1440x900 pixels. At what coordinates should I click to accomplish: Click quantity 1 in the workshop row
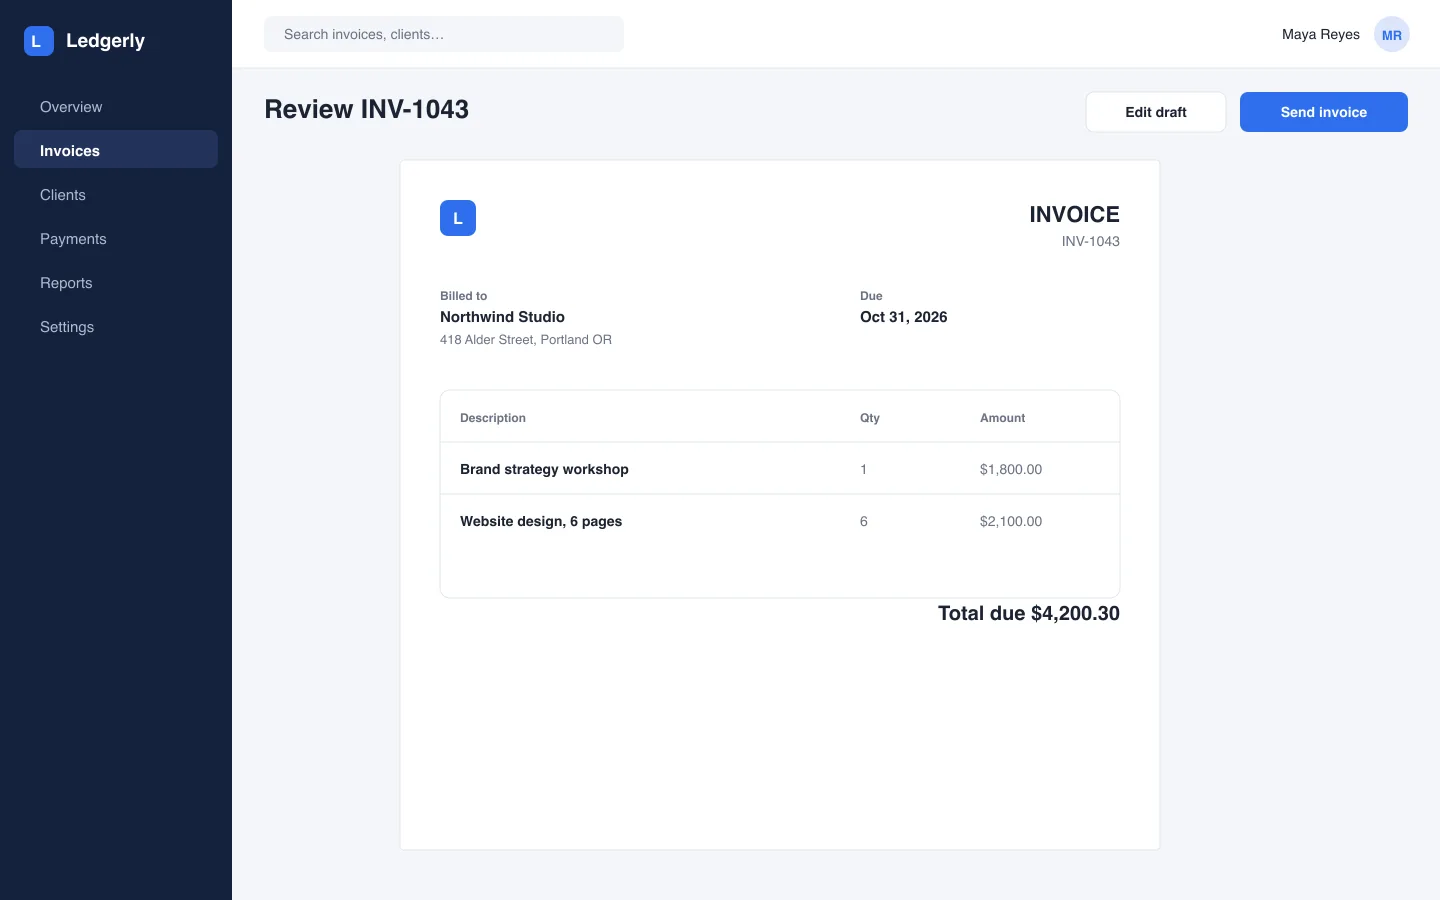point(864,469)
